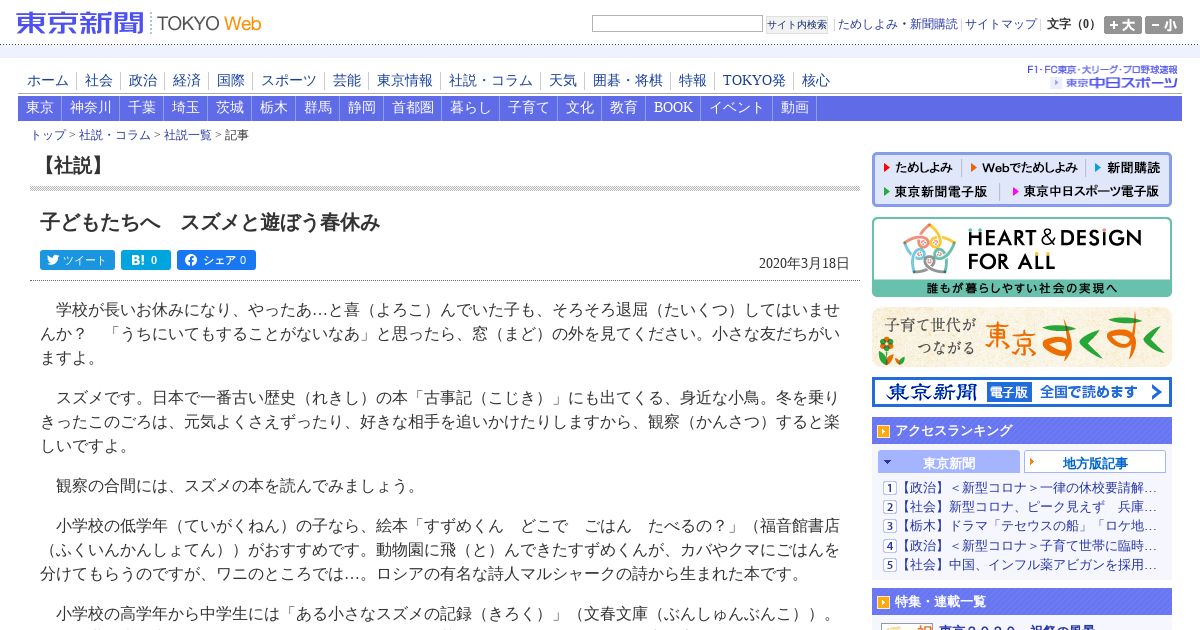Screen dimensions: 1200x630
Task: Open 社説・コラム in main navigation
Action: pyautogui.click(x=491, y=81)
